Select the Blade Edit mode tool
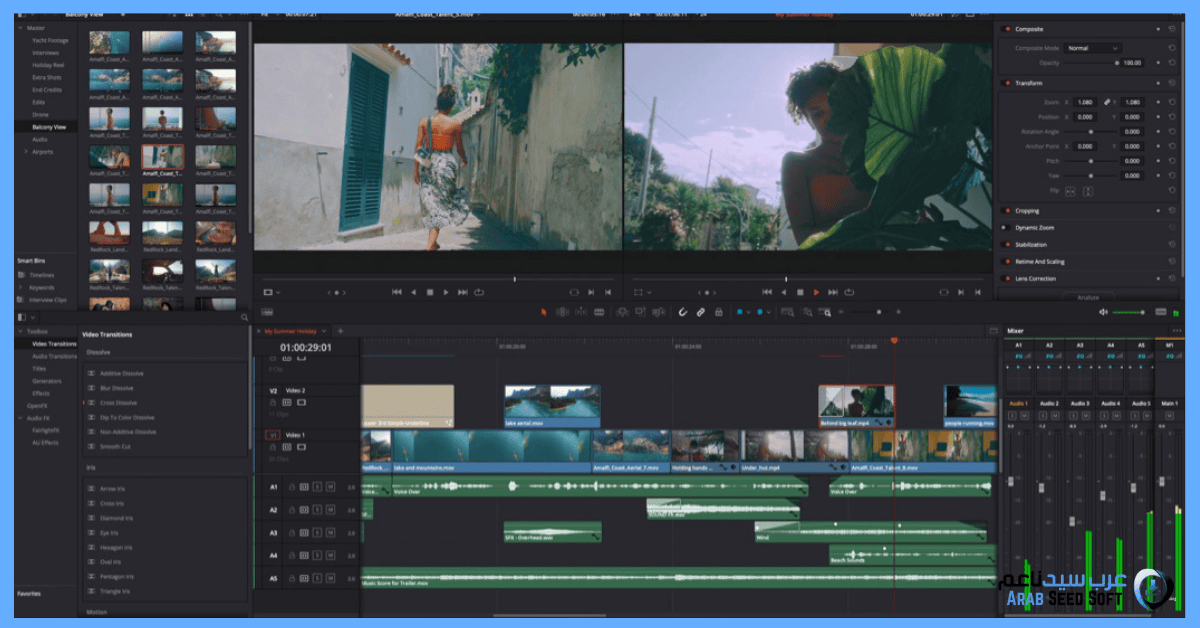The image size is (1200, 628). [599, 312]
